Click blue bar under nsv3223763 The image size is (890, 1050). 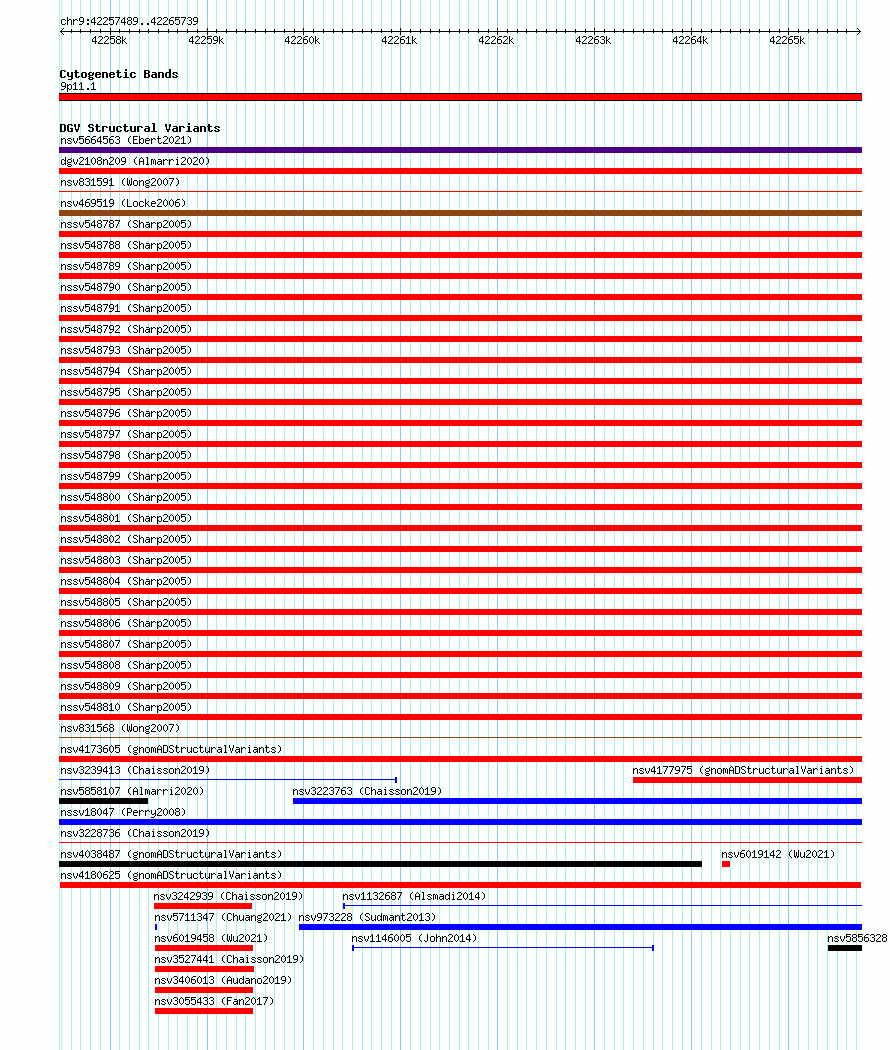coord(577,801)
